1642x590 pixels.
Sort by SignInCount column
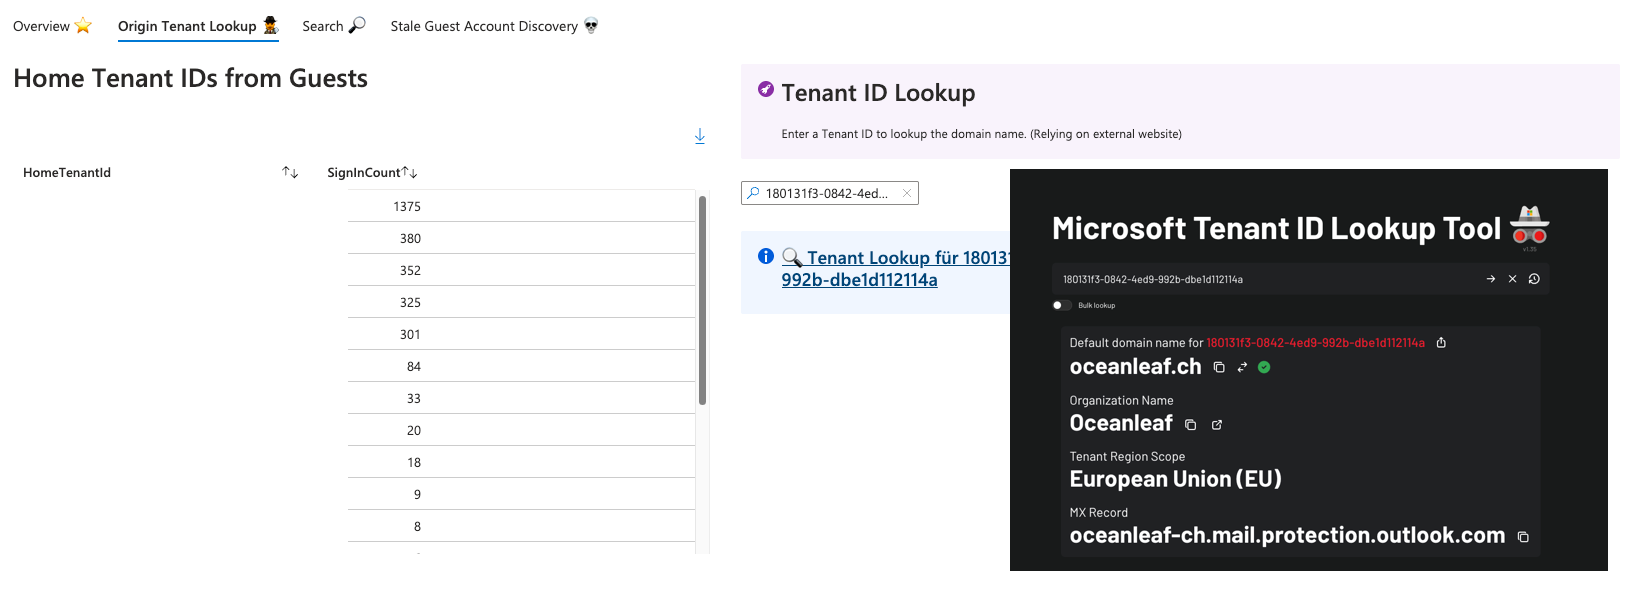point(410,173)
